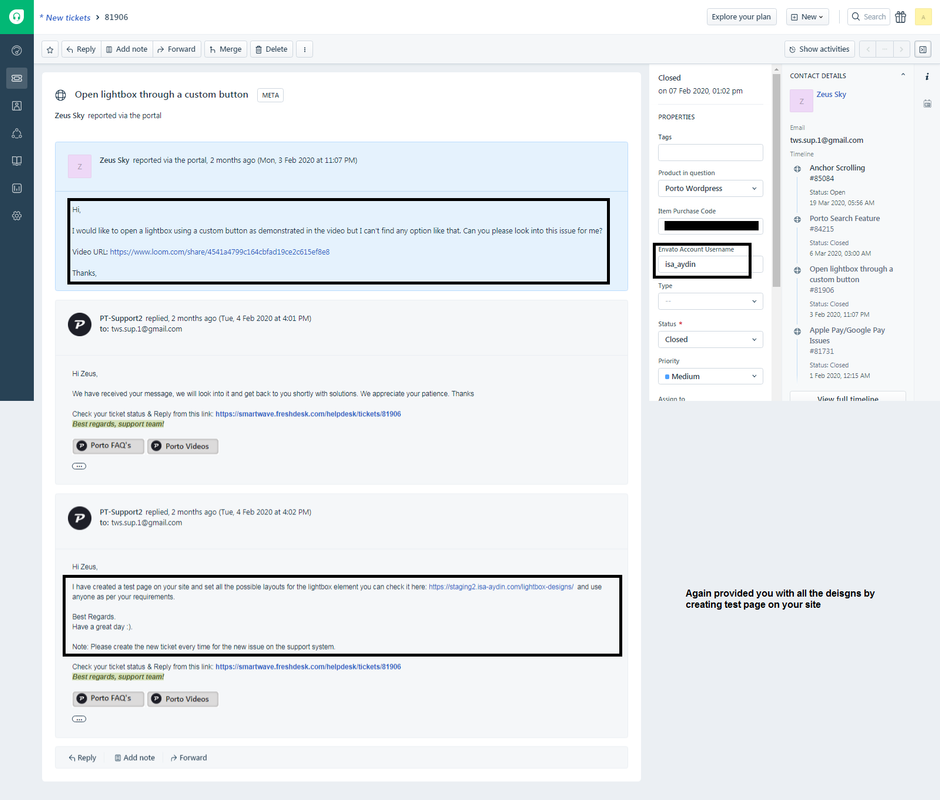
Task: Expand quoted text ellipsis in first reply
Action: point(79,466)
